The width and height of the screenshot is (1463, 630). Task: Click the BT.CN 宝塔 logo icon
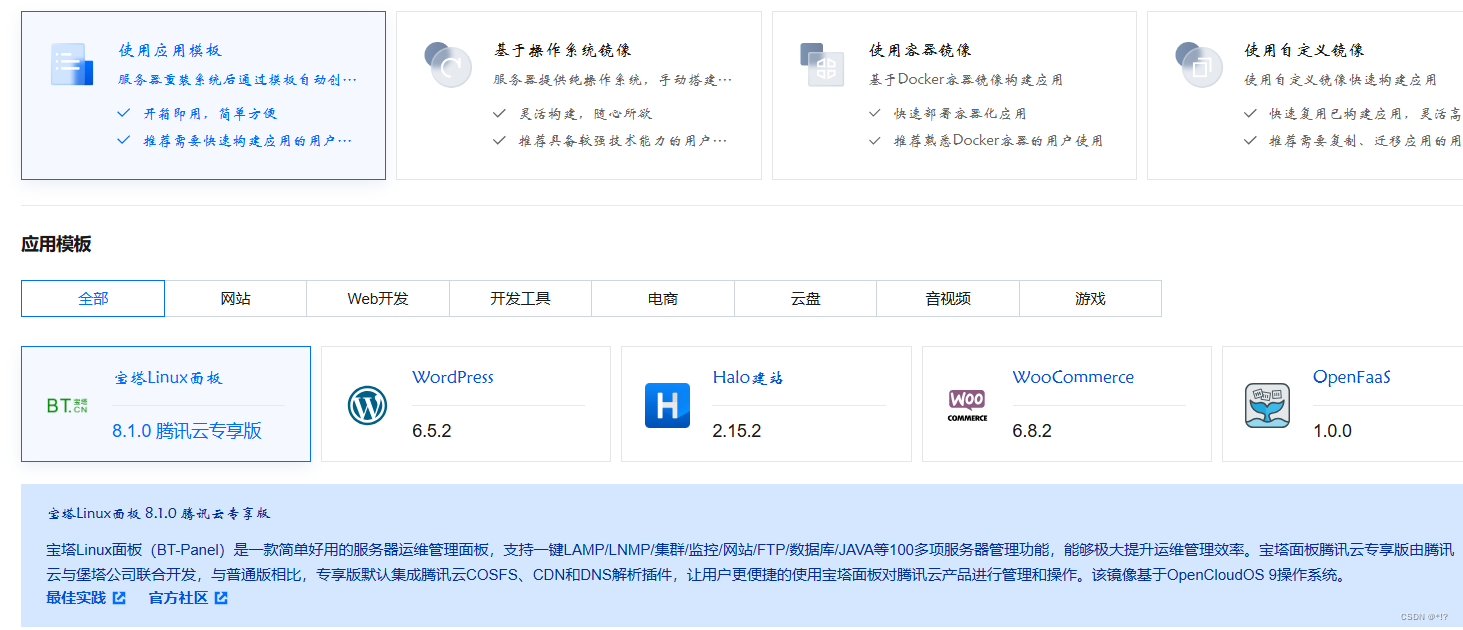(x=67, y=405)
